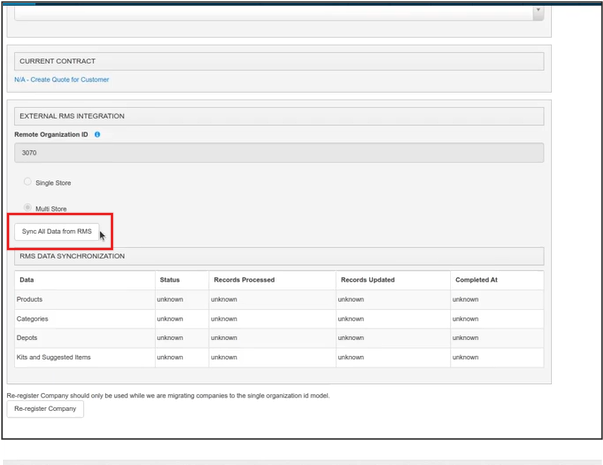Open the Create Quote for Customer link
Screen dimensions: 603x465
click(x=62, y=79)
